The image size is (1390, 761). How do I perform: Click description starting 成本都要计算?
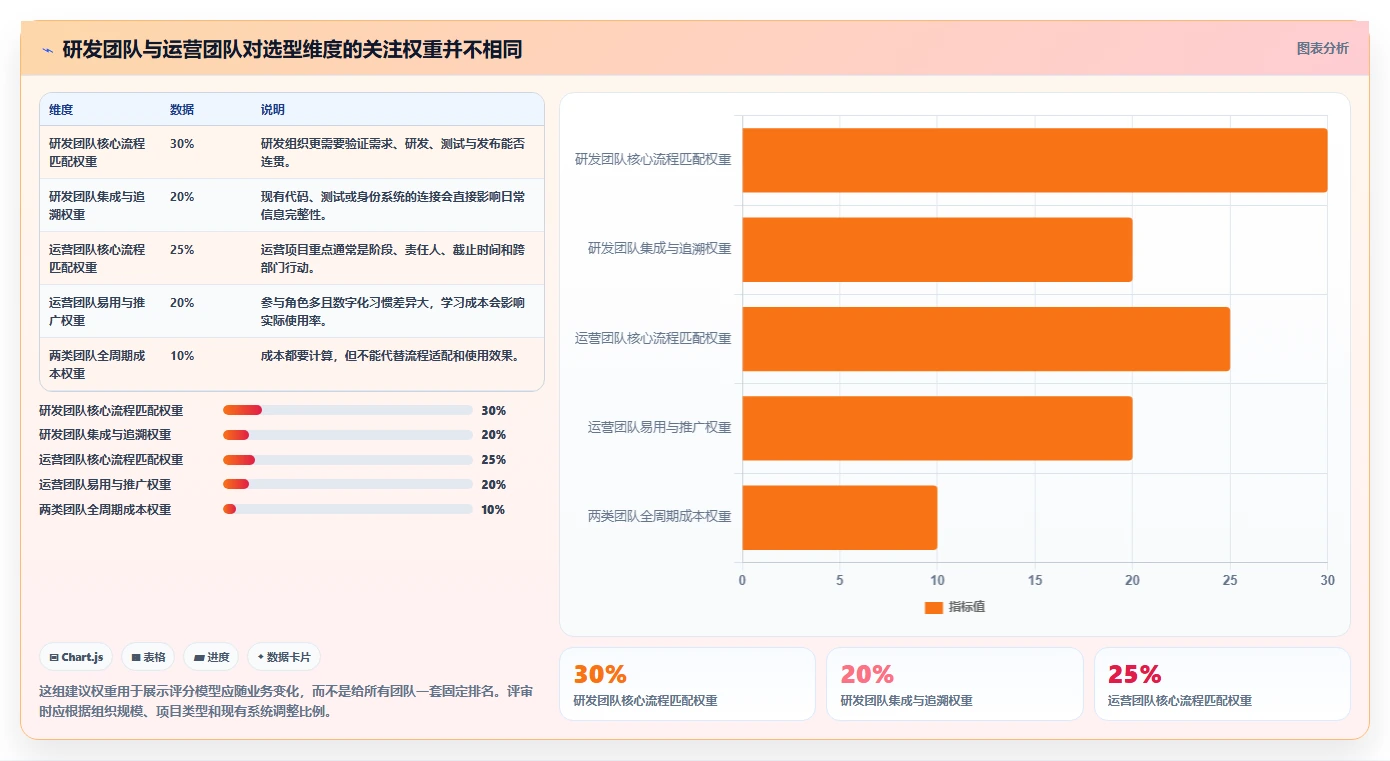[x=390, y=356]
